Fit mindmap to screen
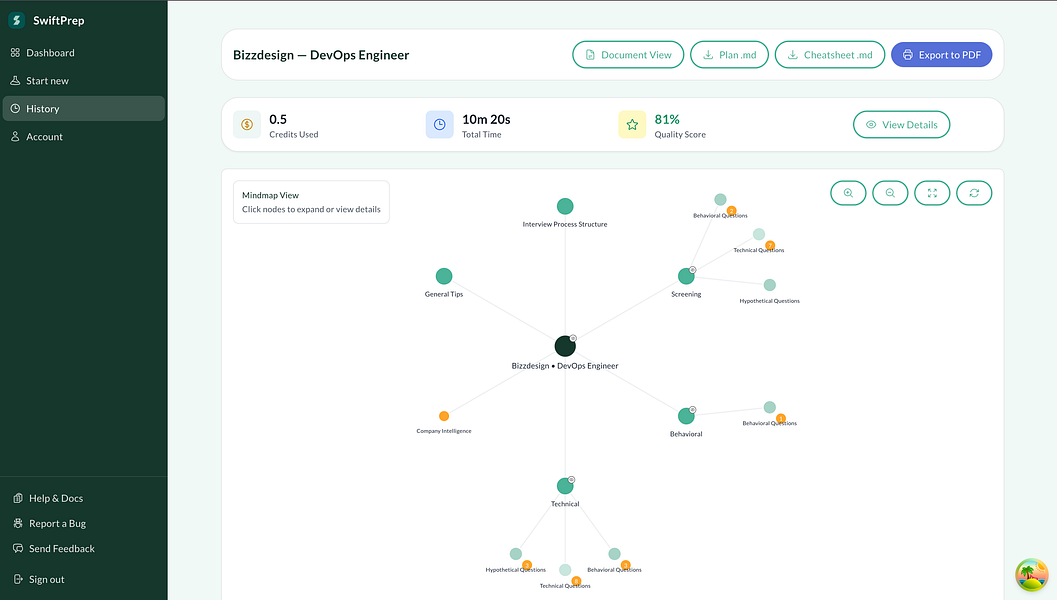The width and height of the screenshot is (1057, 600). (932, 193)
